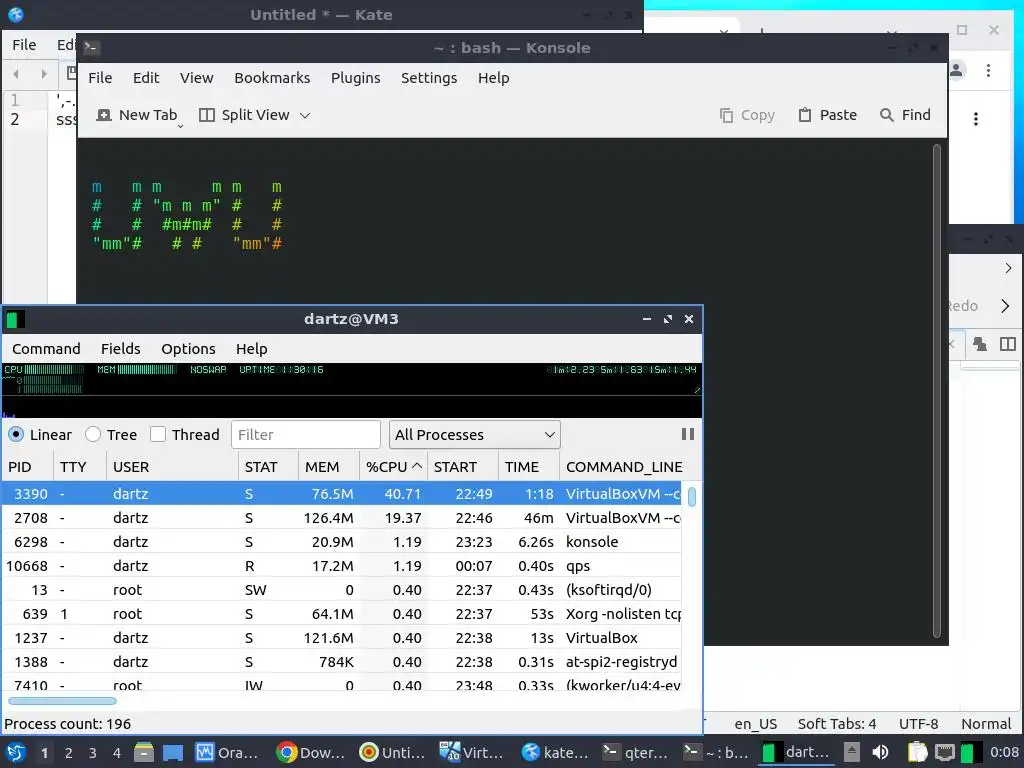The width and height of the screenshot is (1024, 768).
Task: Enable the Thread checkbox
Action: [157, 434]
